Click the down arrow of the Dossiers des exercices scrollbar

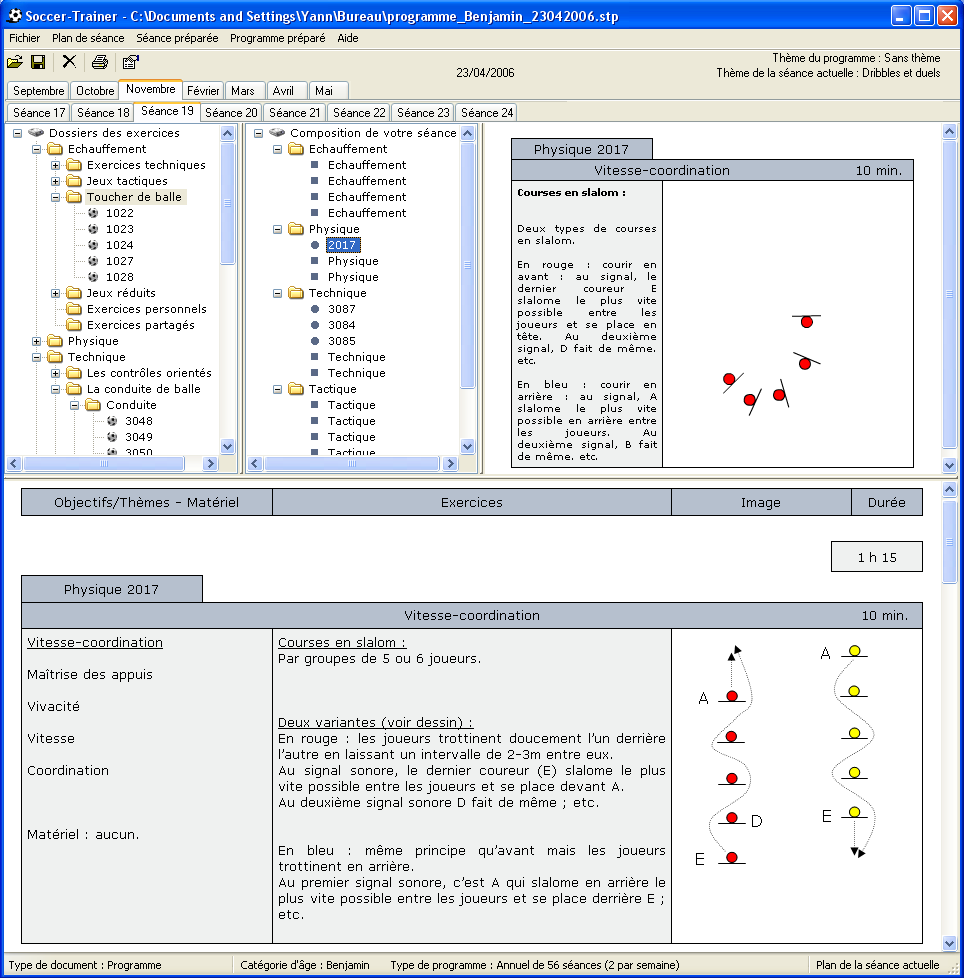pyautogui.click(x=228, y=446)
